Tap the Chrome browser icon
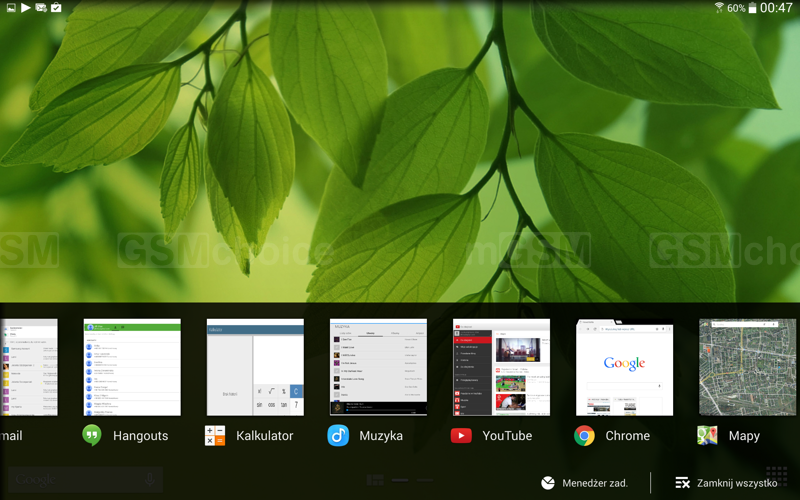 coord(584,435)
